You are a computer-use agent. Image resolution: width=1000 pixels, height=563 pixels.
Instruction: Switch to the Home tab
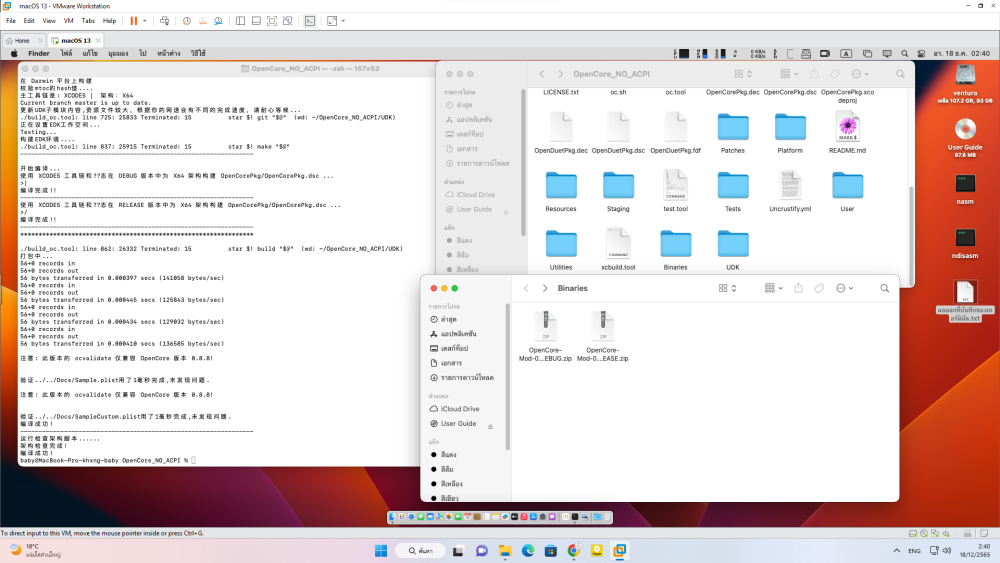click(22, 40)
